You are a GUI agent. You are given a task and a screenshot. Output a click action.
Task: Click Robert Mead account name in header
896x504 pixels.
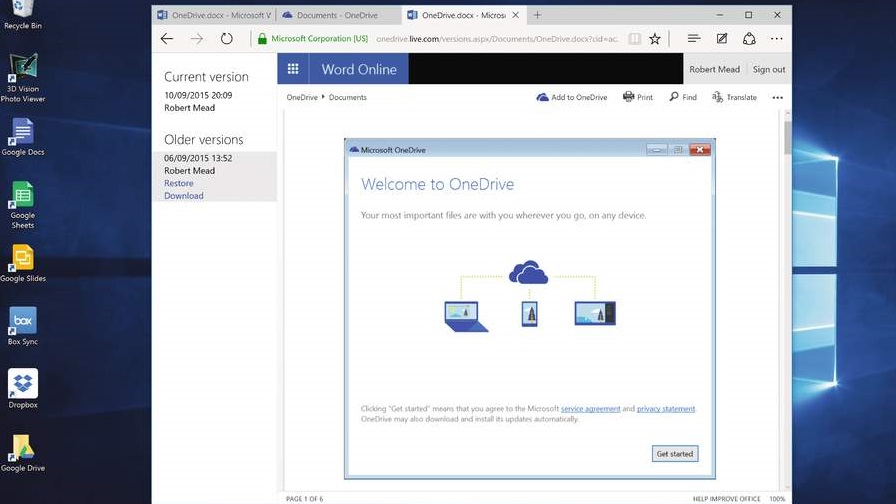click(x=714, y=69)
